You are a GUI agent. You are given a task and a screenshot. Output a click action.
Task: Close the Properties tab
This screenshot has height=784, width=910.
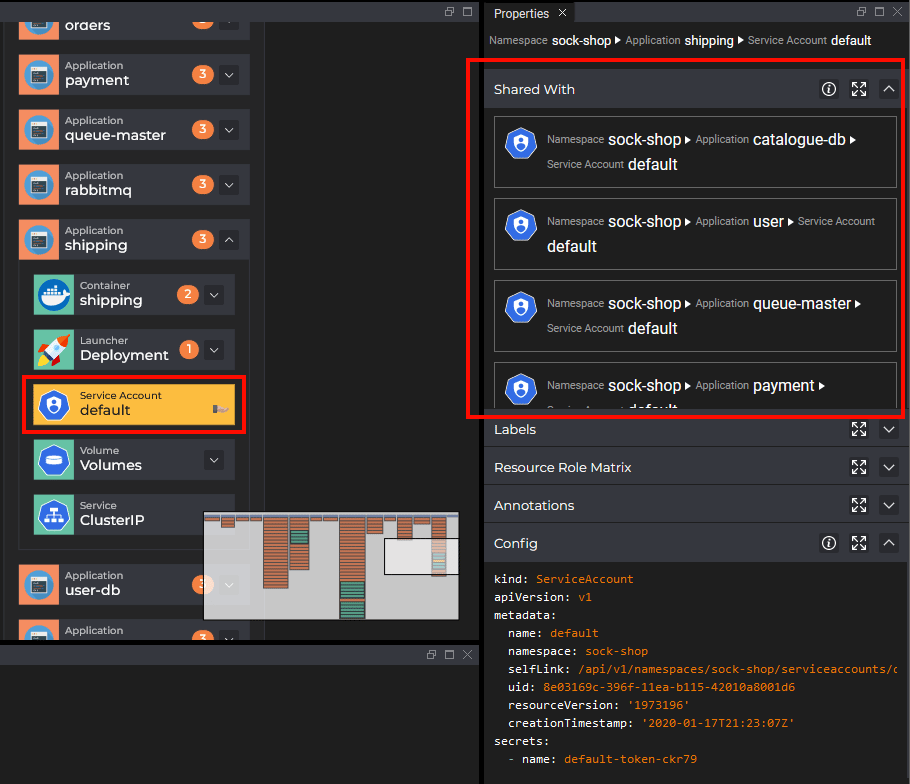(x=562, y=13)
